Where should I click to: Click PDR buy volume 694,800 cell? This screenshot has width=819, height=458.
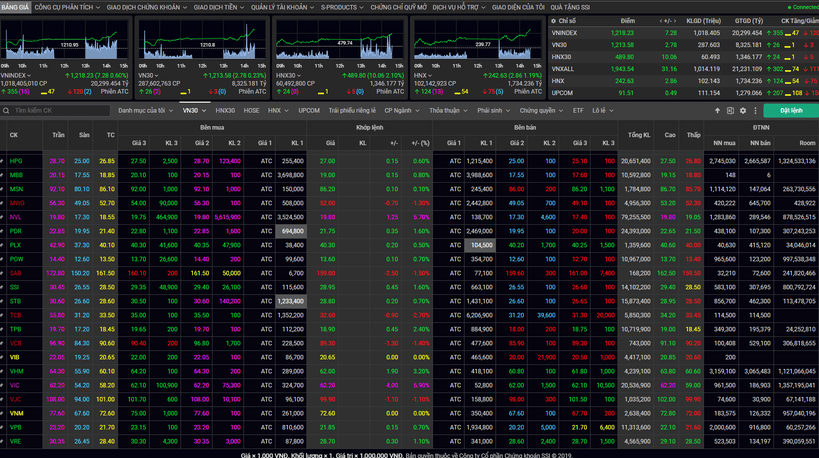coord(291,231)
